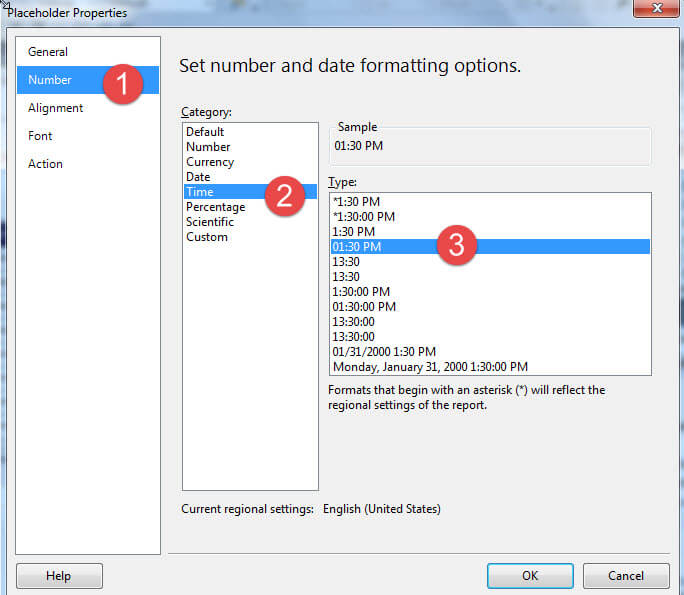Choose Default in the Category list

point(205,132)
